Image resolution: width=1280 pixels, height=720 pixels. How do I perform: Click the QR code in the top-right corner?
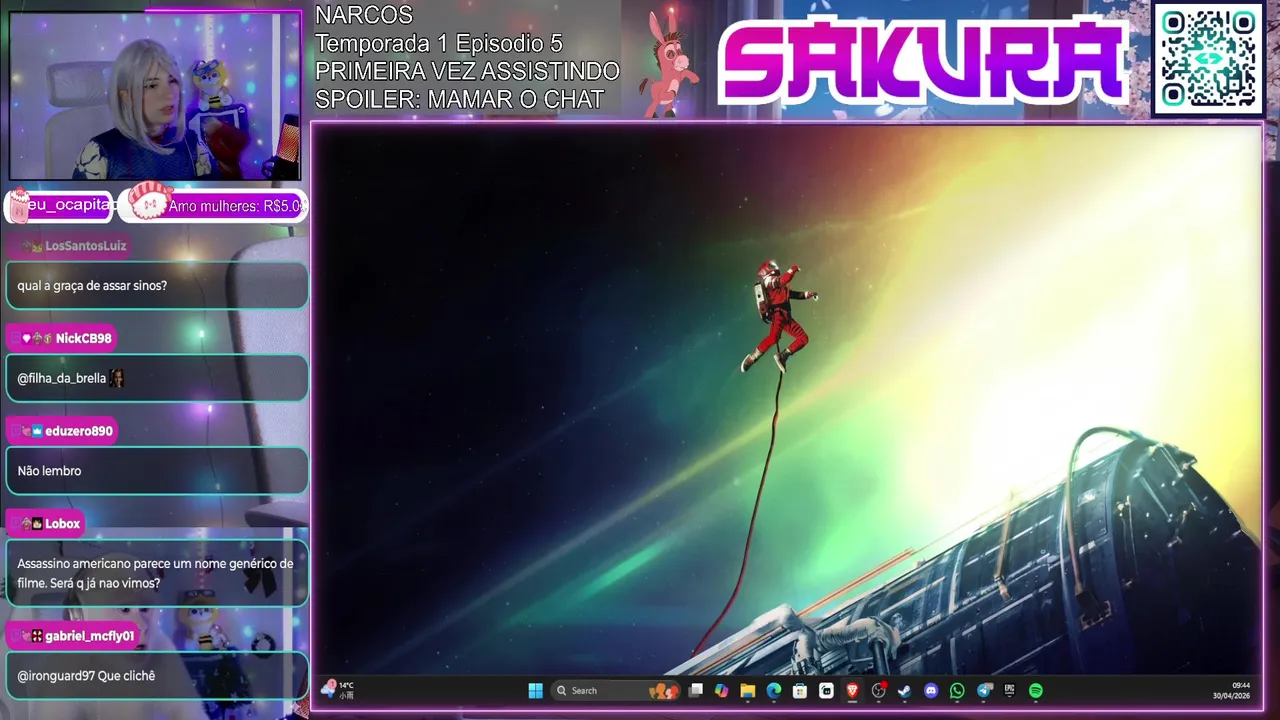[1208, 59]
